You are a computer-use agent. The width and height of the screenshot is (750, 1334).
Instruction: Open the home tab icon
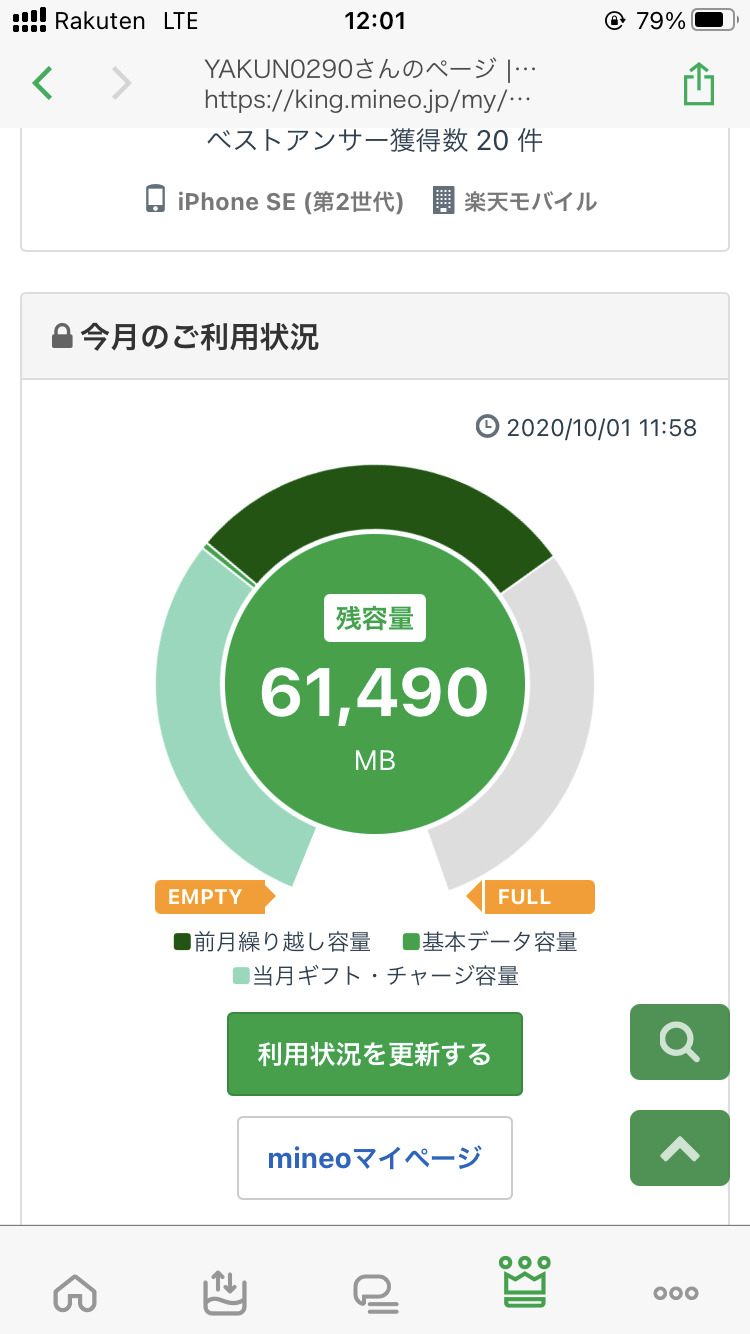coord(75,1292)
